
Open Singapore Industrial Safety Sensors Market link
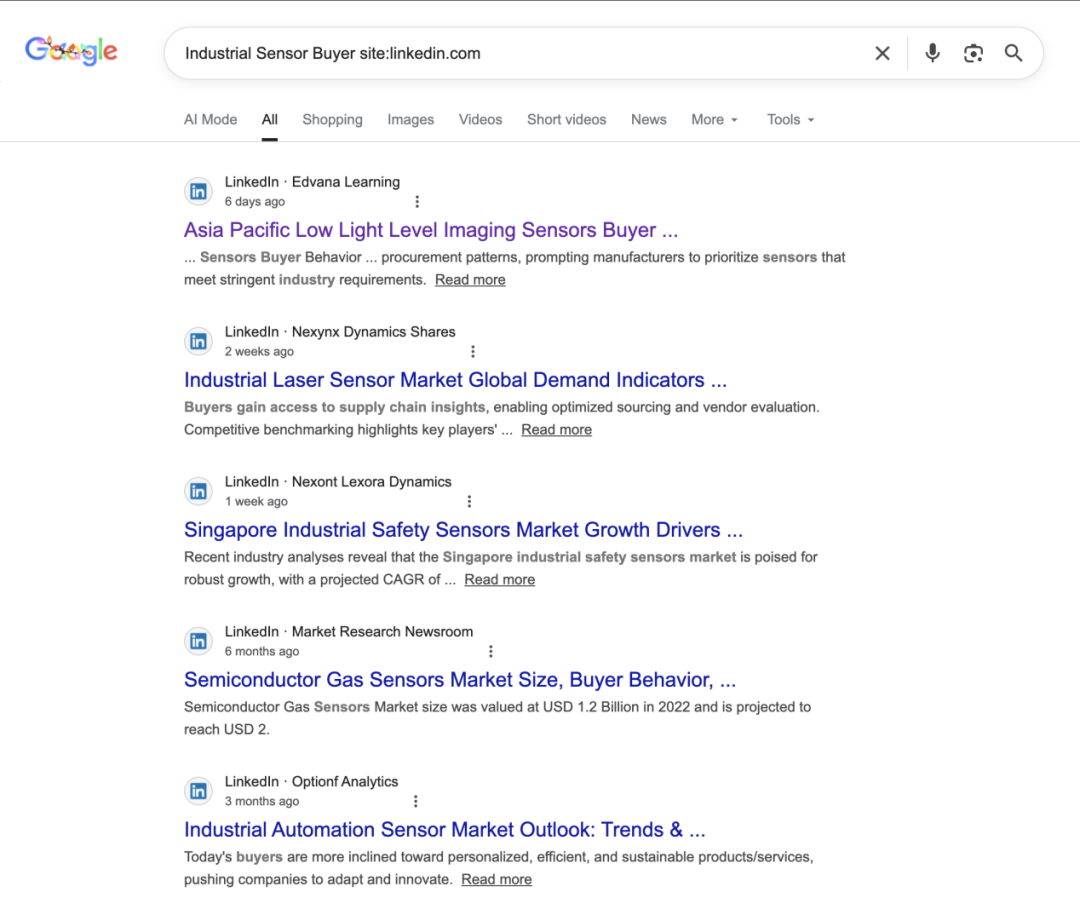click(x=463, y=531)
